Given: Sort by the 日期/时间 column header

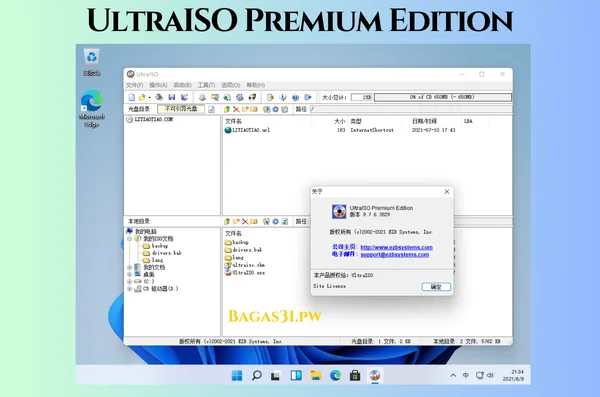Looking at the screenshot, I should (x=424, y=121).
